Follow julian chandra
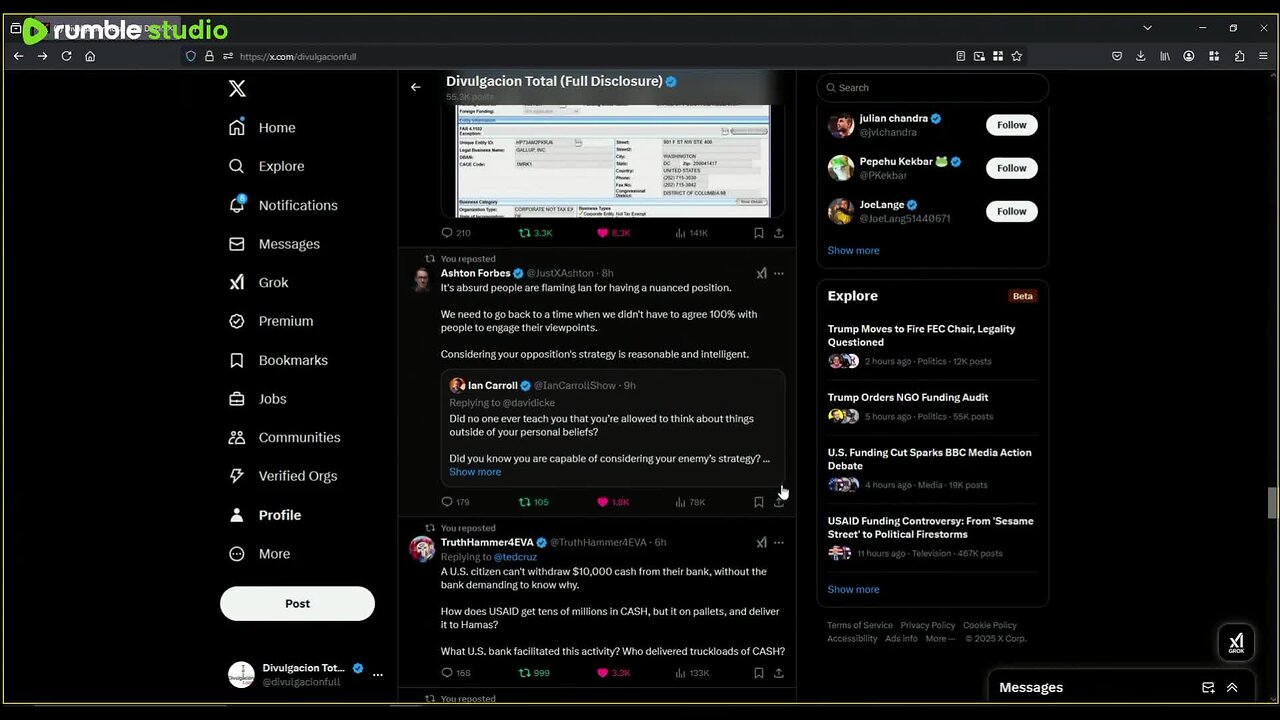This screenshot has height=720, width=1280. 1011,125
